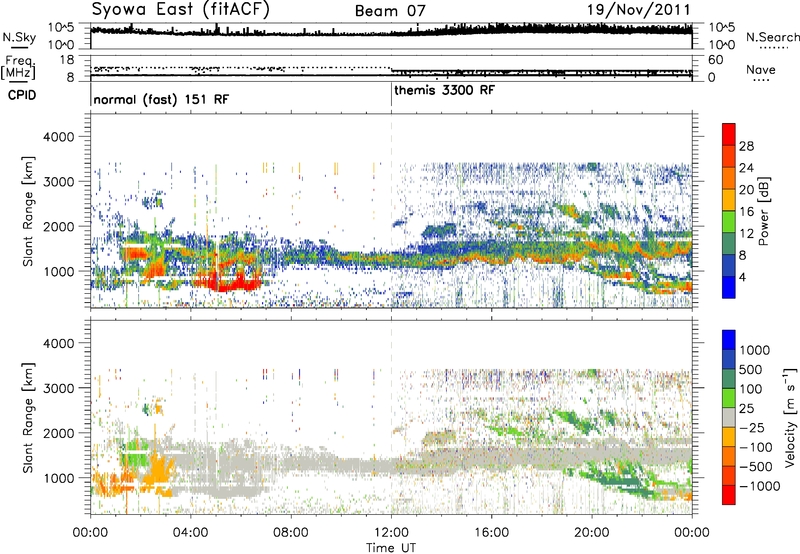Click the '20:00' time axis tick label
This screenshot has height=554, width=800.
tap(592, 533)
